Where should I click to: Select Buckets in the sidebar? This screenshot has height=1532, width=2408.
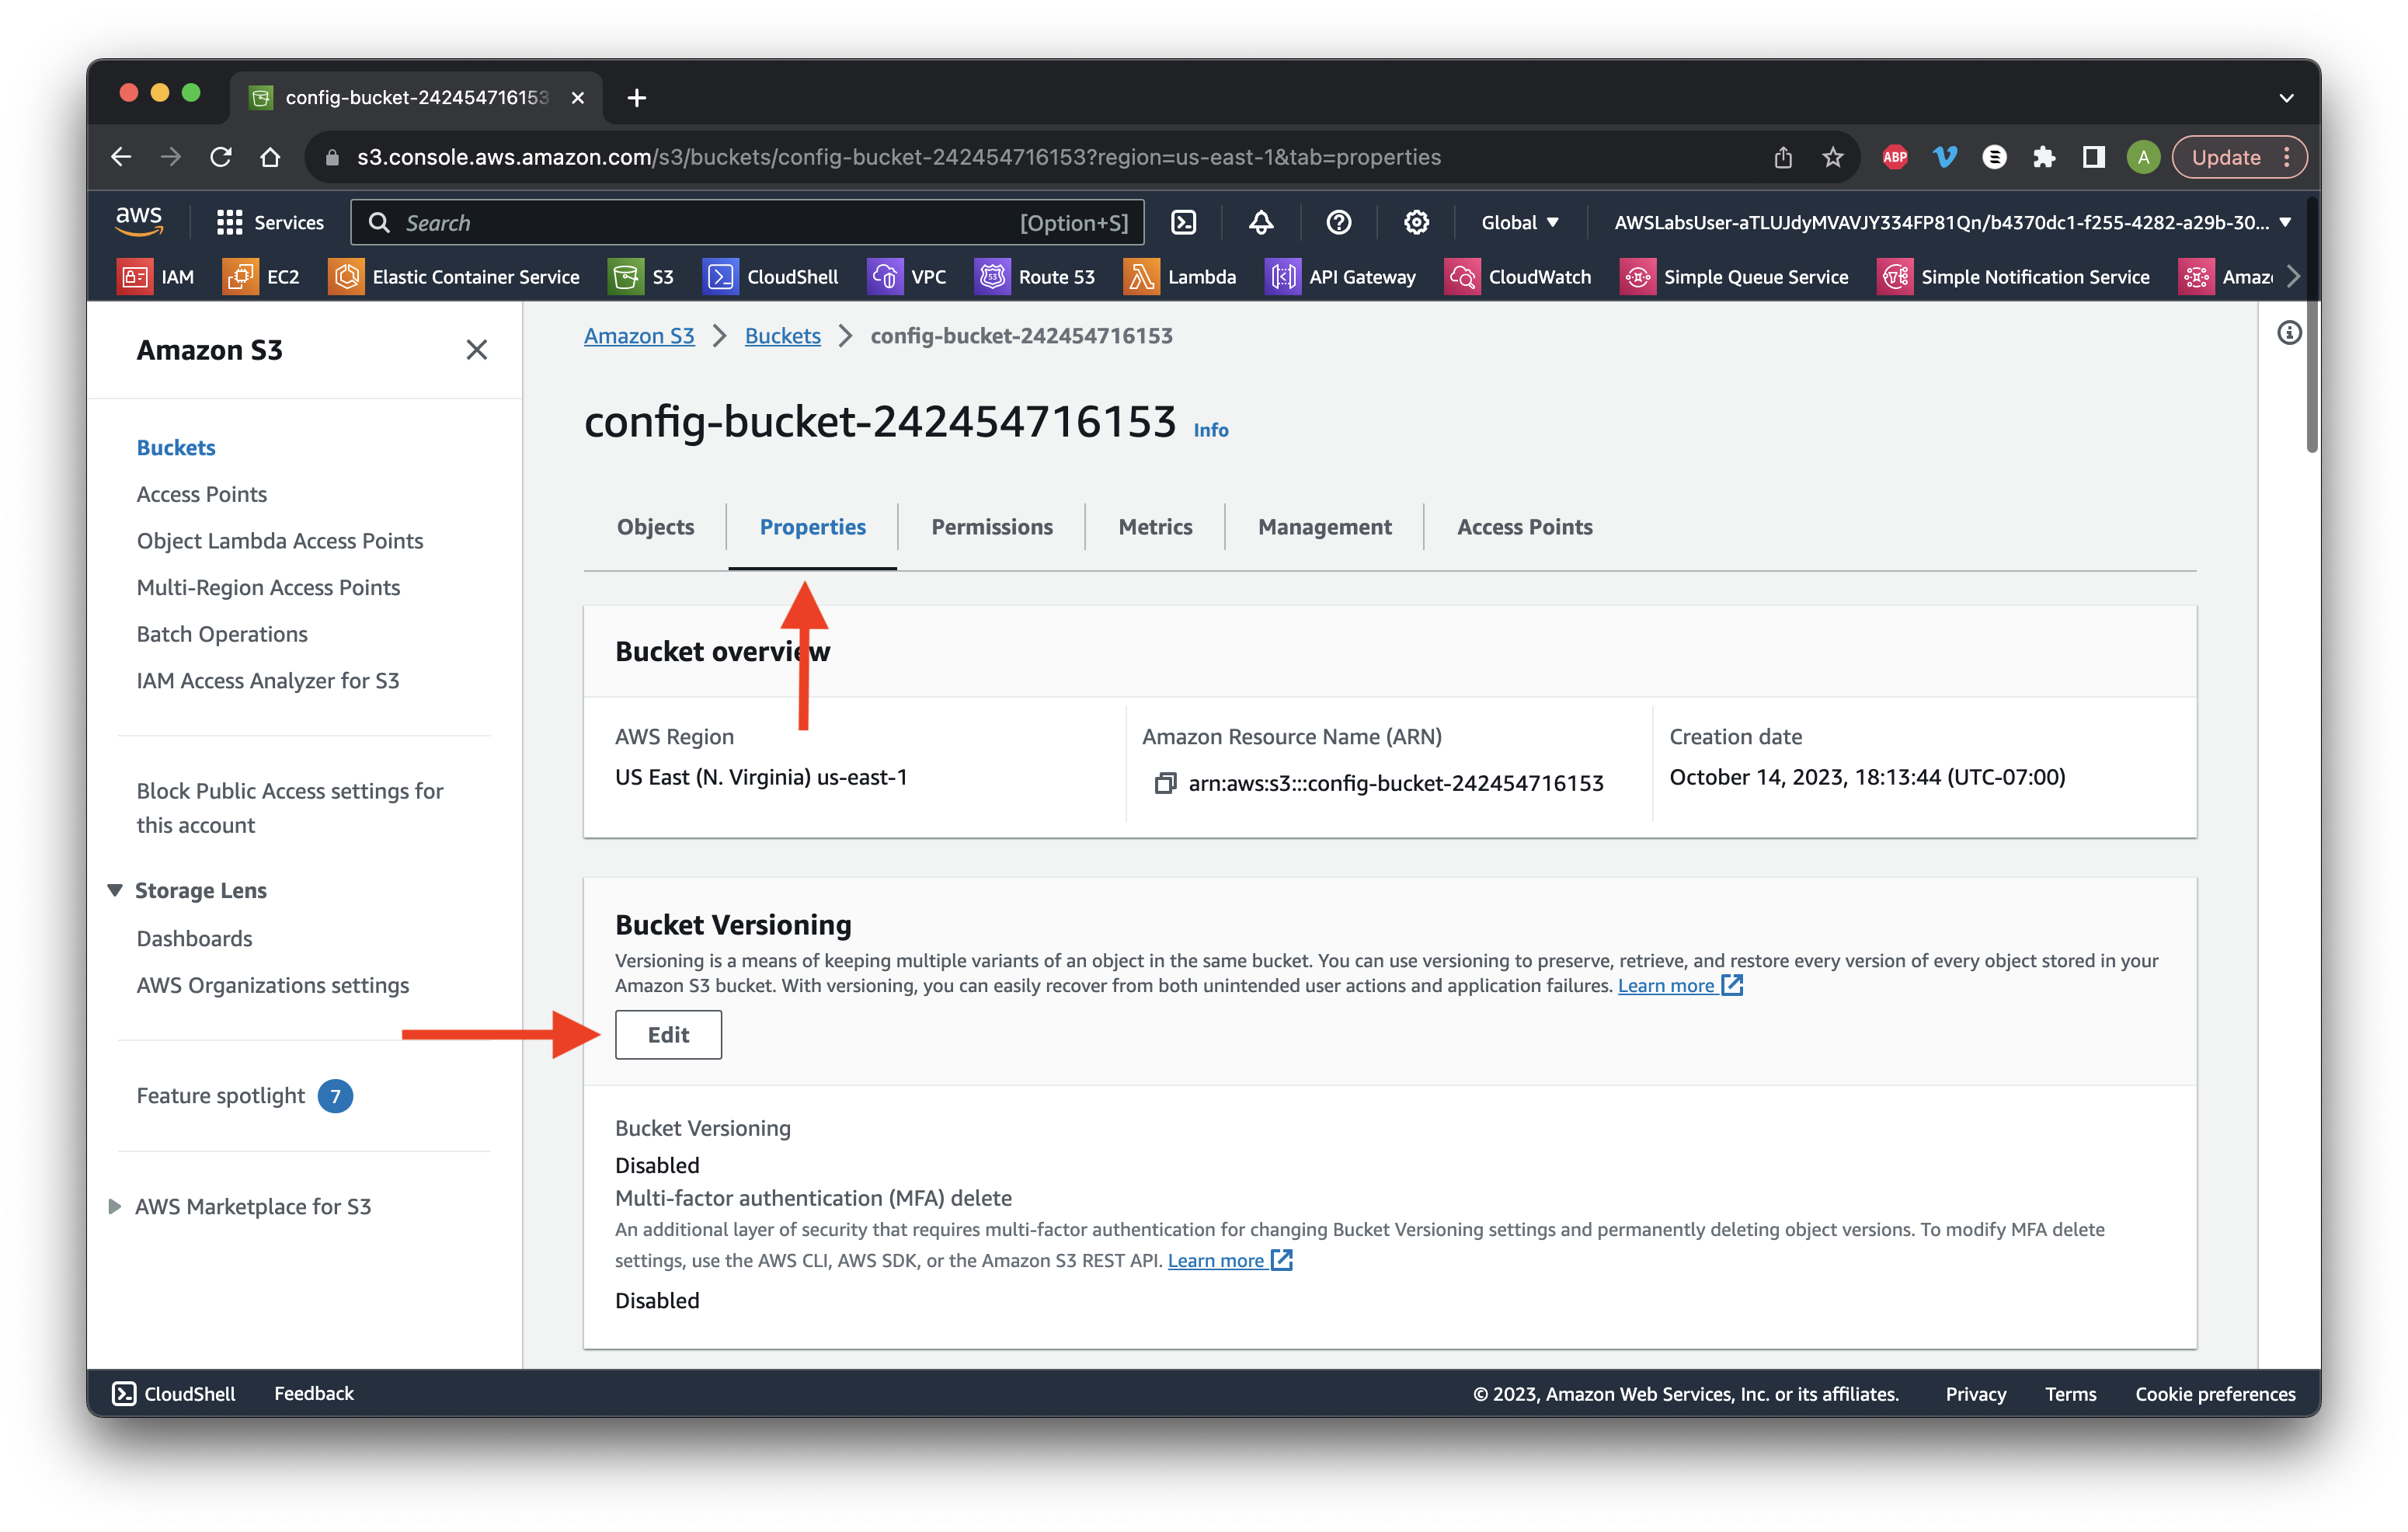coord(176,447)
